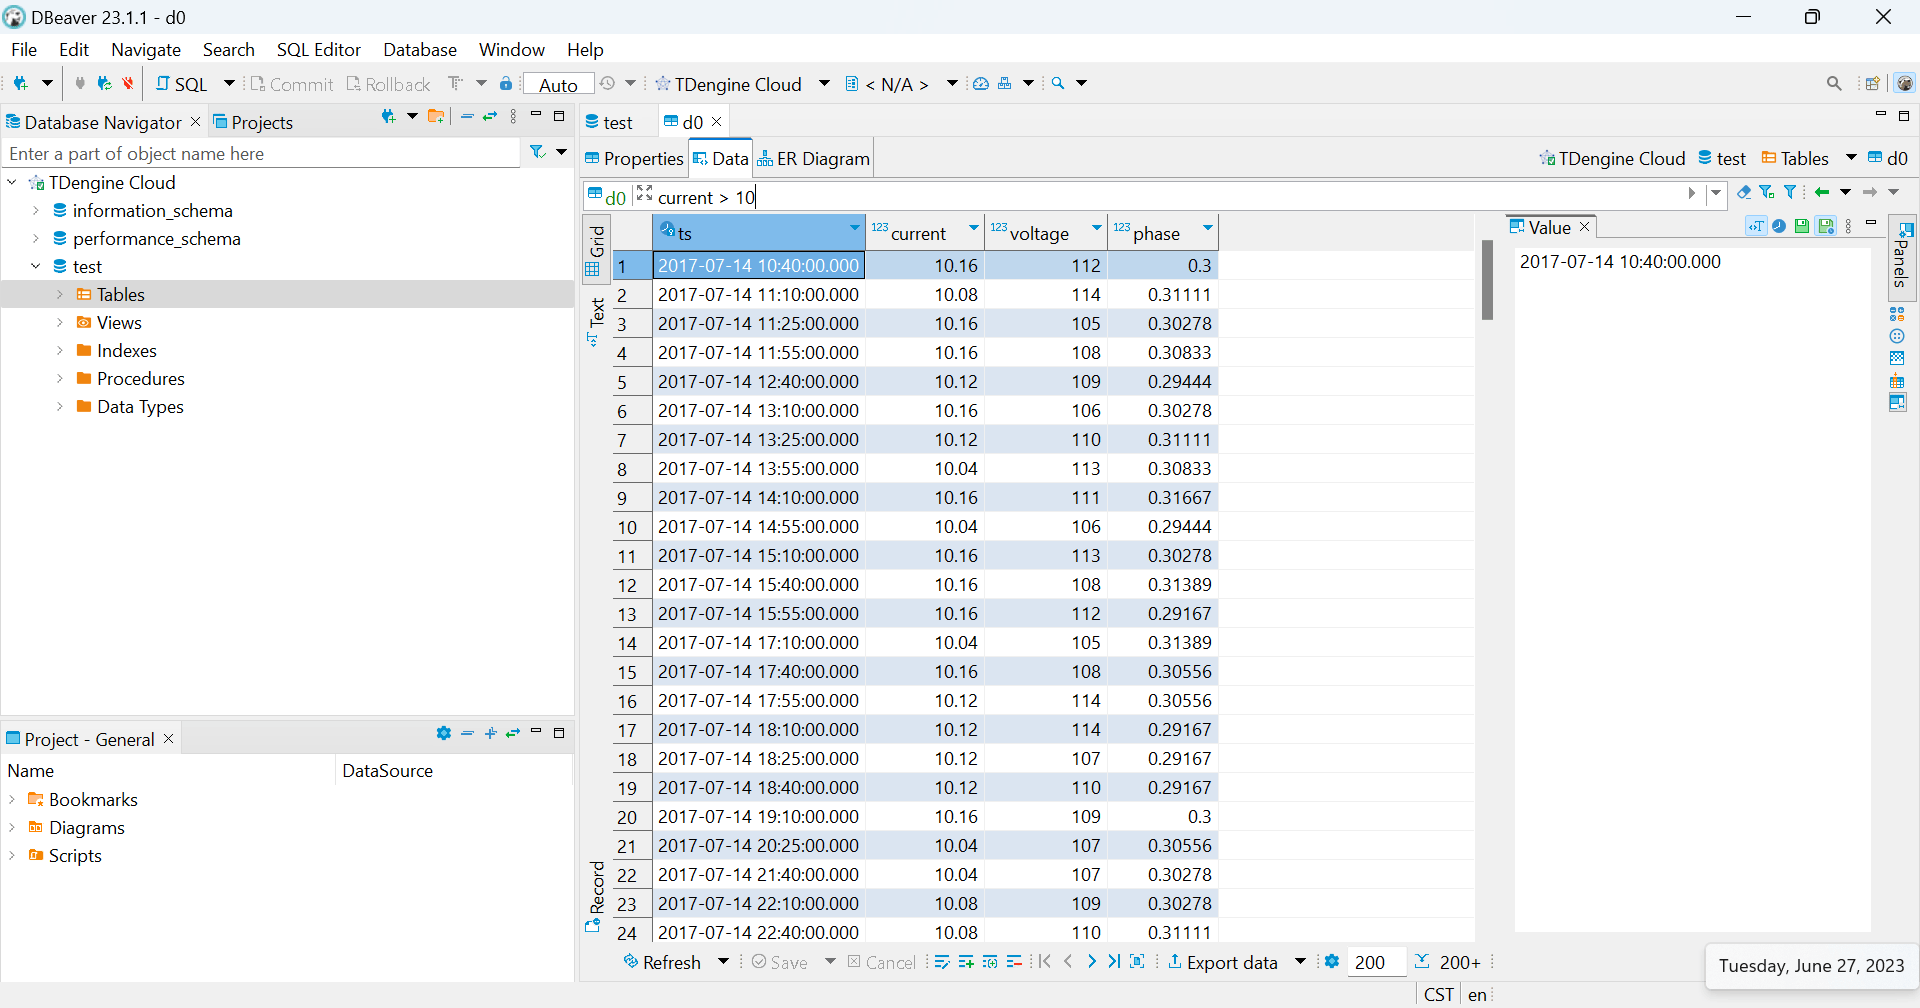Viewport: 1920px width, 1008px height.
Task: Click the delete row icon in bottom toolbar
Action: tap(1014, 962)
